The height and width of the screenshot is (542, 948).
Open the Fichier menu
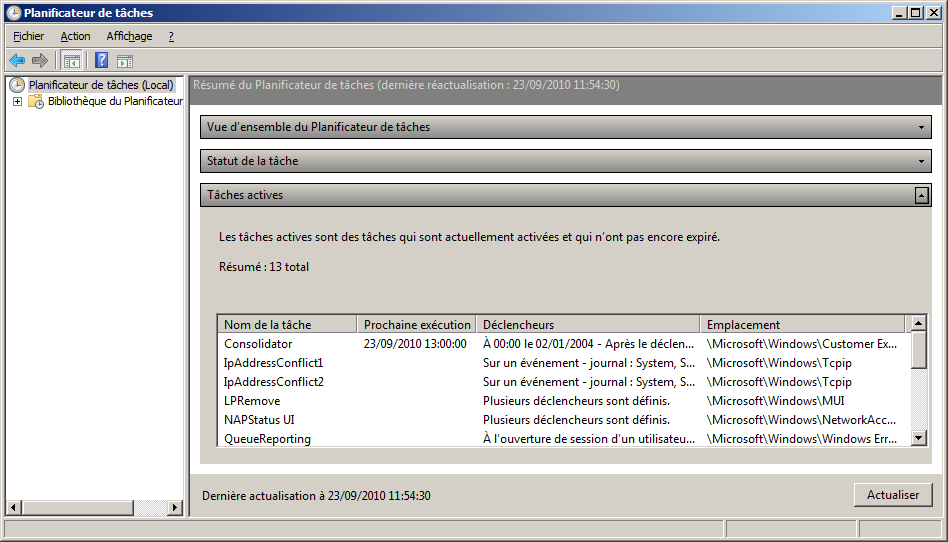29,36
